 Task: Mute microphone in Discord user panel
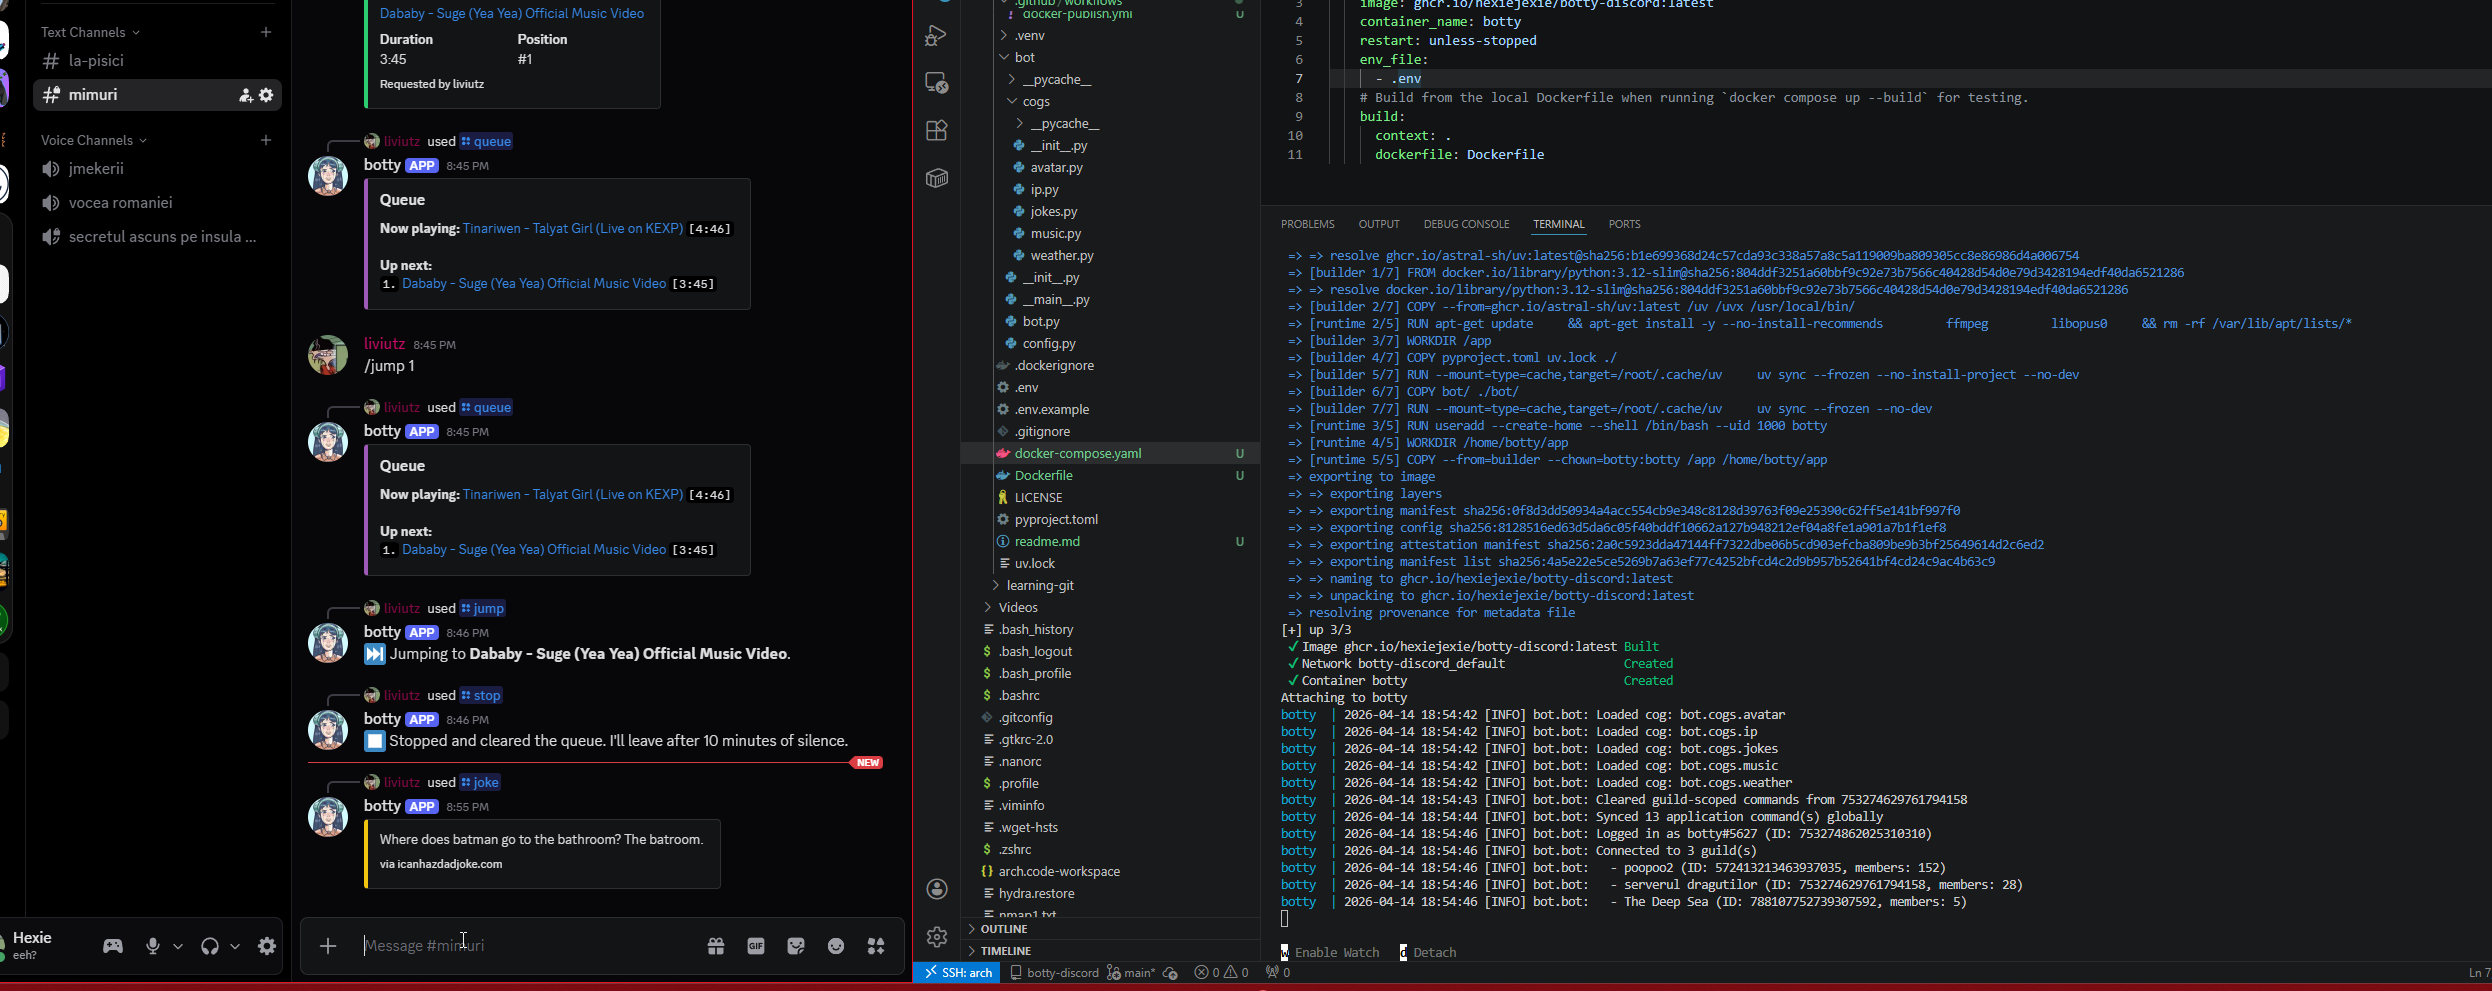(x=153, y=946)
